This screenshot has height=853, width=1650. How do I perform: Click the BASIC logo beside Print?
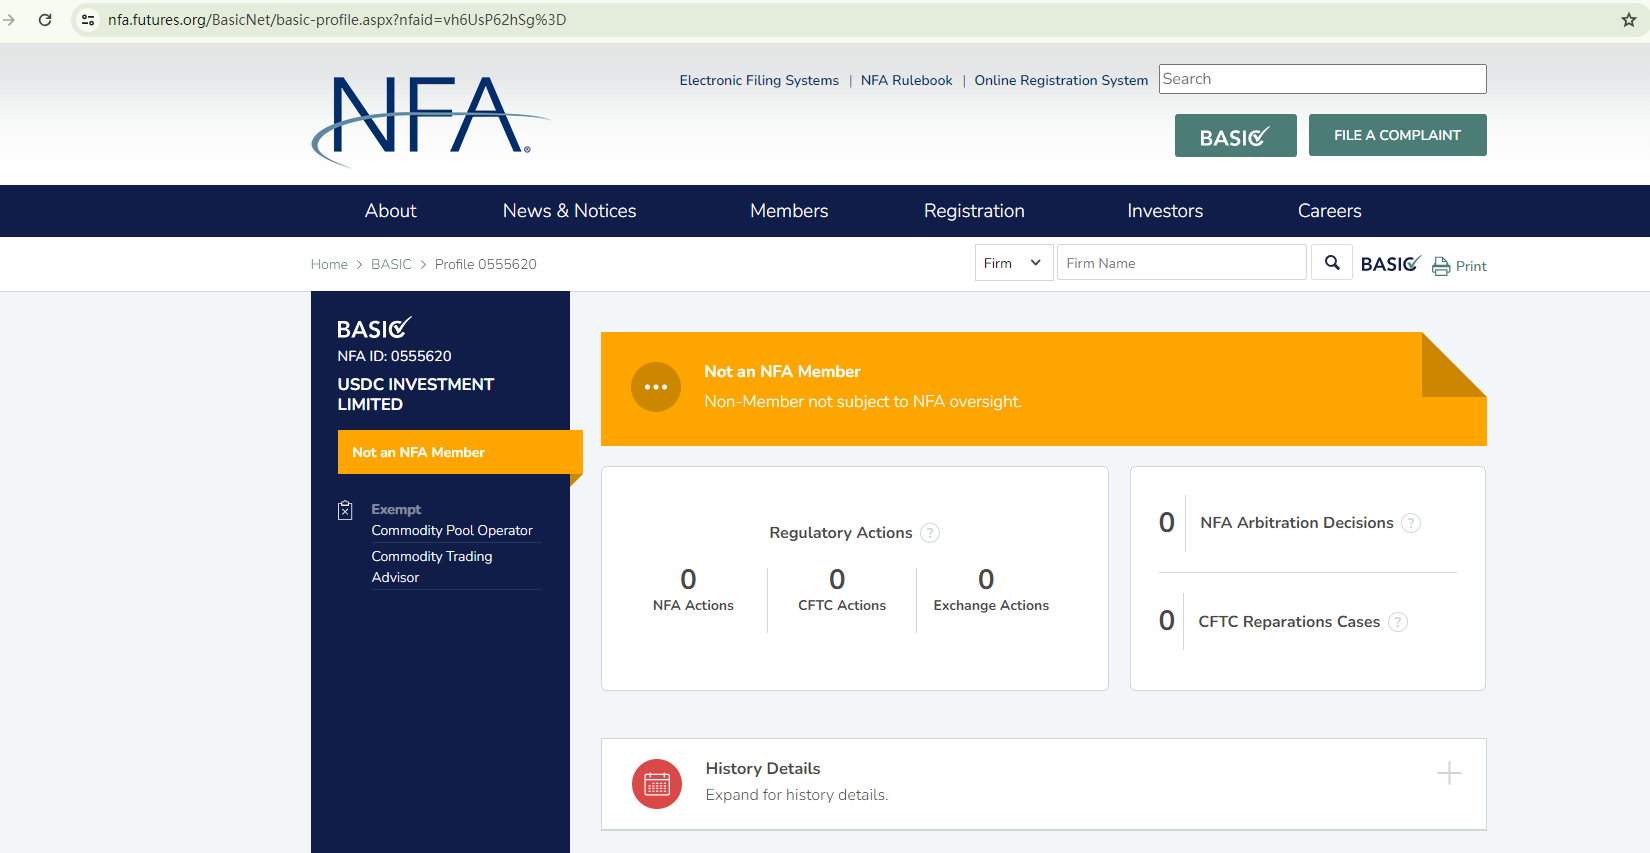(1391, 264)
